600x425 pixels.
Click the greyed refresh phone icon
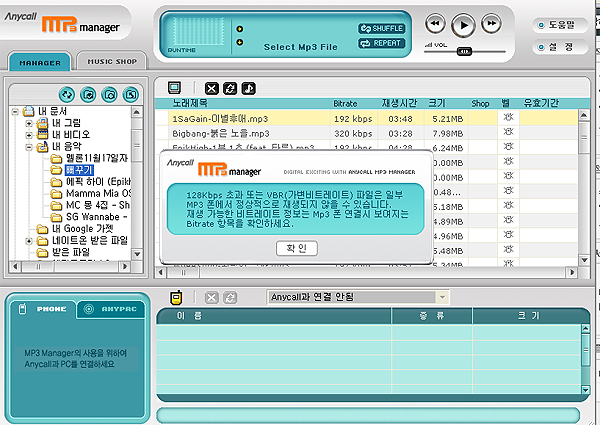click(x=230, y=298)
